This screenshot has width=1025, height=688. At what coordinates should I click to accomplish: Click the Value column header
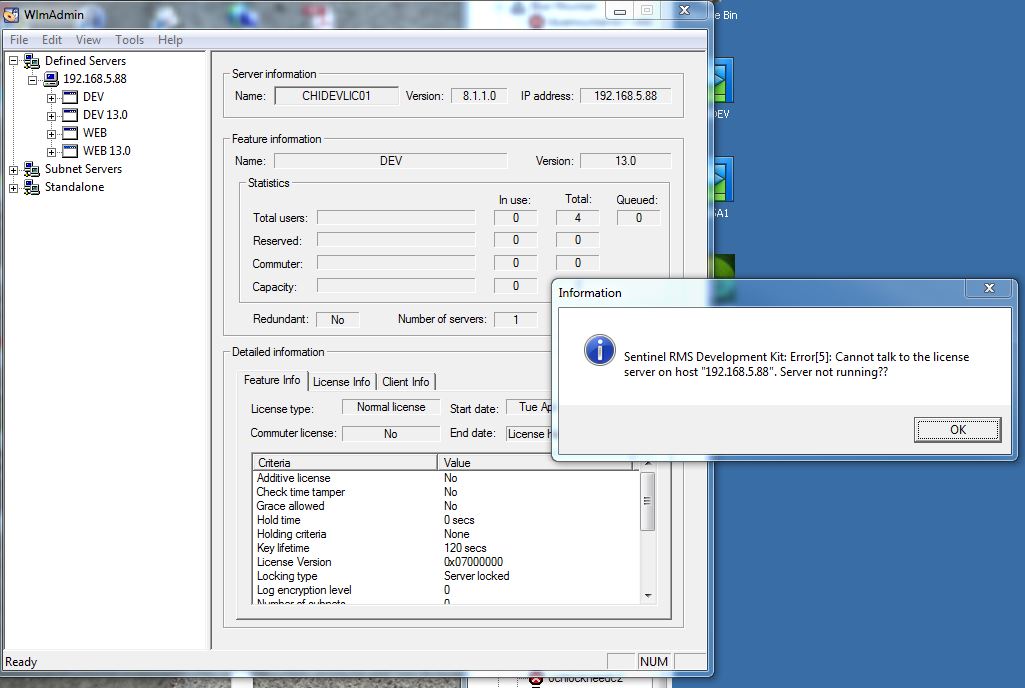535,462
